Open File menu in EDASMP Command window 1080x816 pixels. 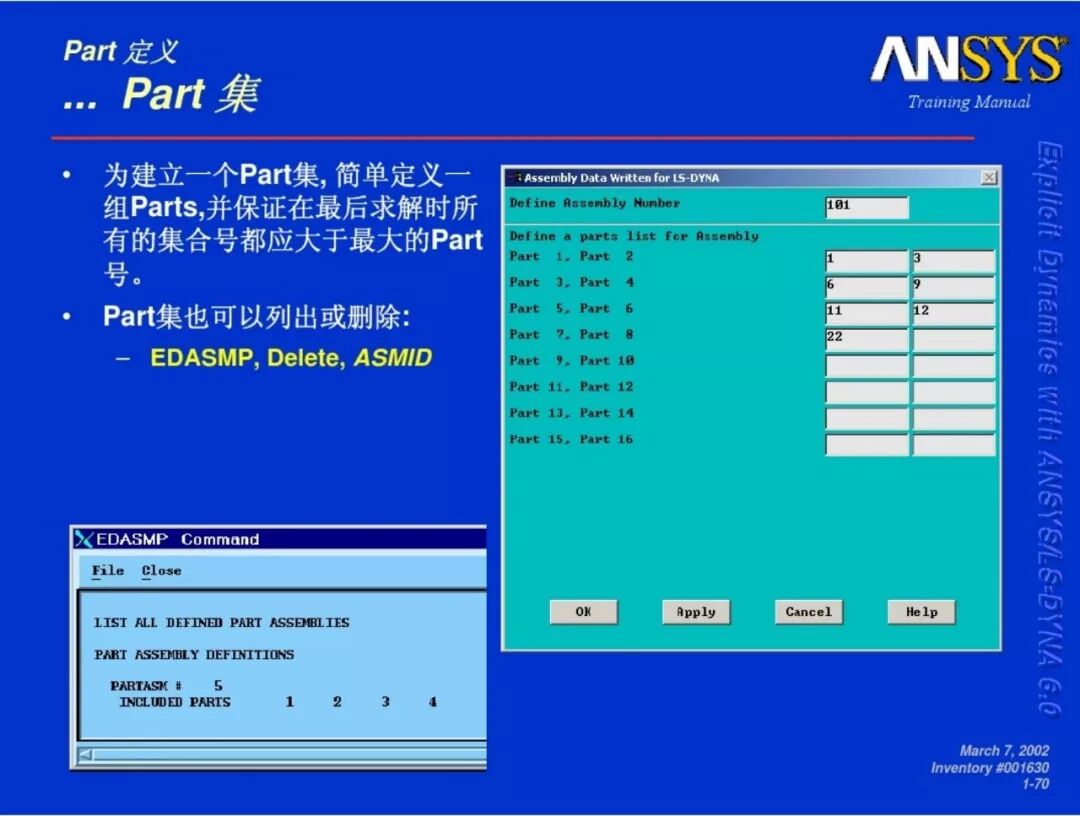coord(107,571)
